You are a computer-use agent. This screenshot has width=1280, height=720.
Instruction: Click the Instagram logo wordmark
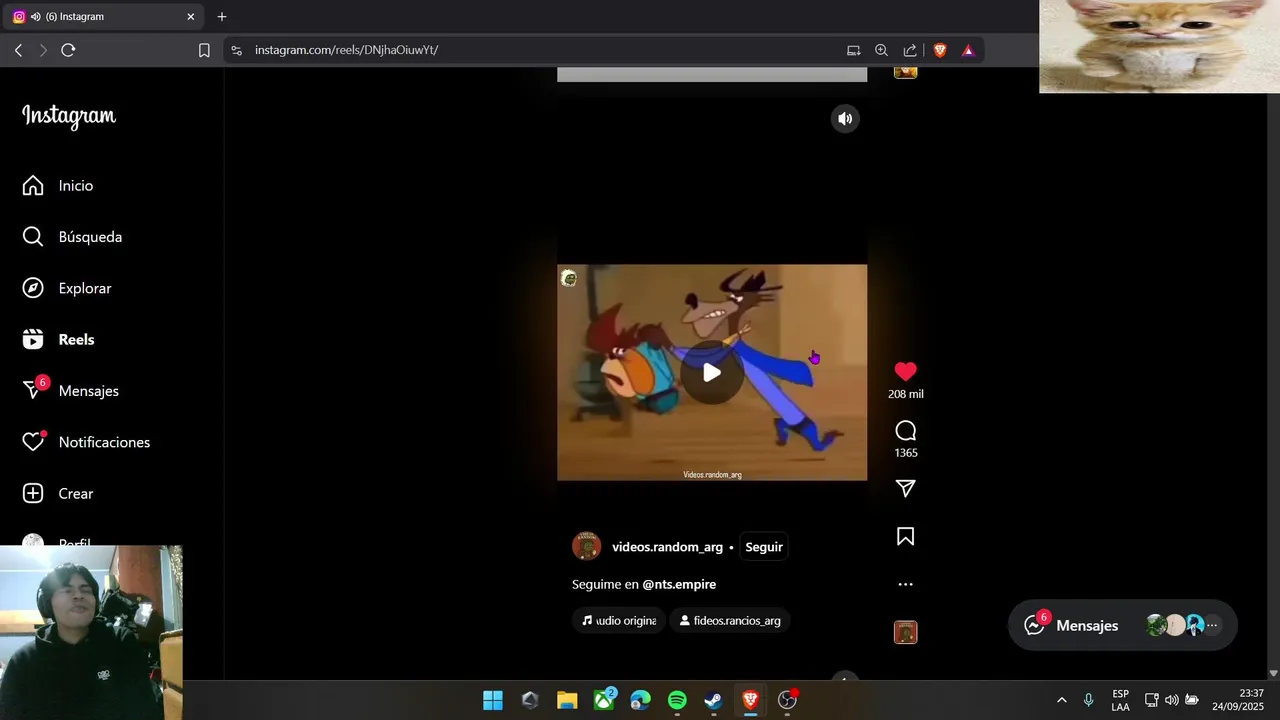tap(69, 116)
